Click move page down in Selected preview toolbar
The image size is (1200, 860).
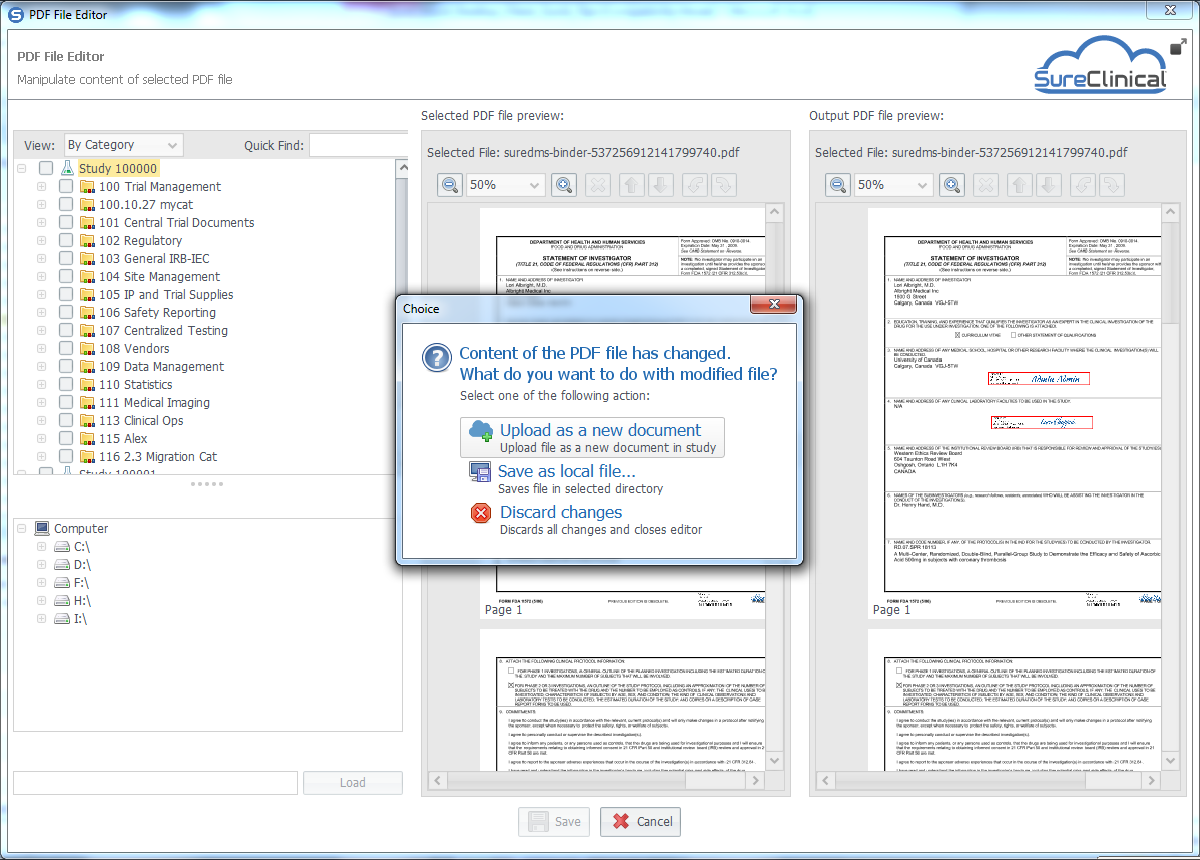coord(660,185)
